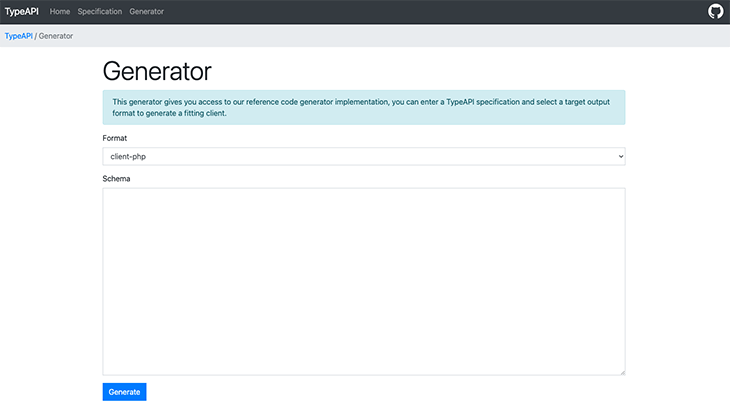This screenshot has width=730, height=406.
Task: Follow the TypeAPI breadcrumb link
Action: (x=19, y=36)
